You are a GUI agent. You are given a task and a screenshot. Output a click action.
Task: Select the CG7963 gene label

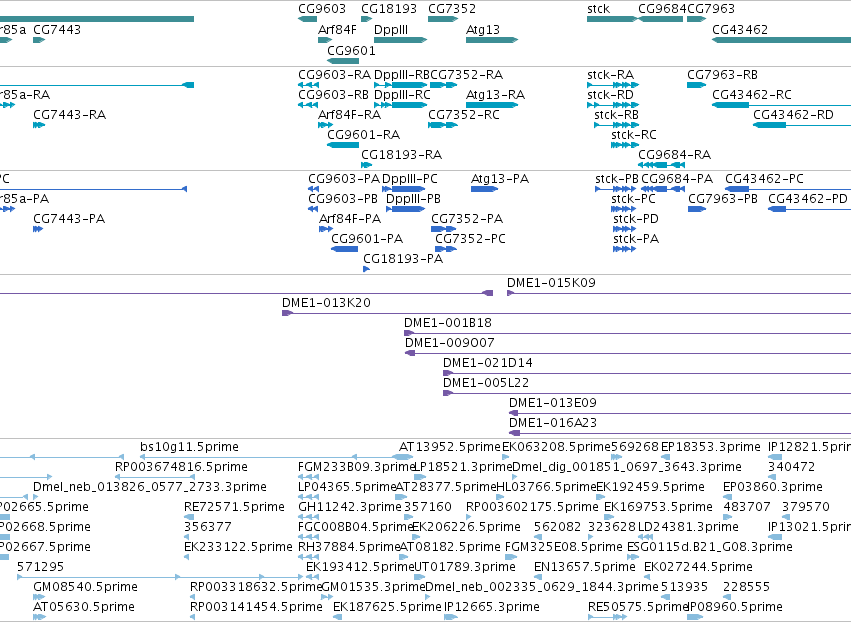pyautogui.click(x=710, y=9)
